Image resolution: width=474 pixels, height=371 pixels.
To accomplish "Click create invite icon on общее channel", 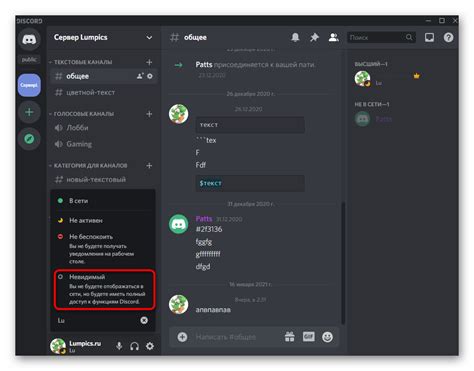I will point(140,76).
